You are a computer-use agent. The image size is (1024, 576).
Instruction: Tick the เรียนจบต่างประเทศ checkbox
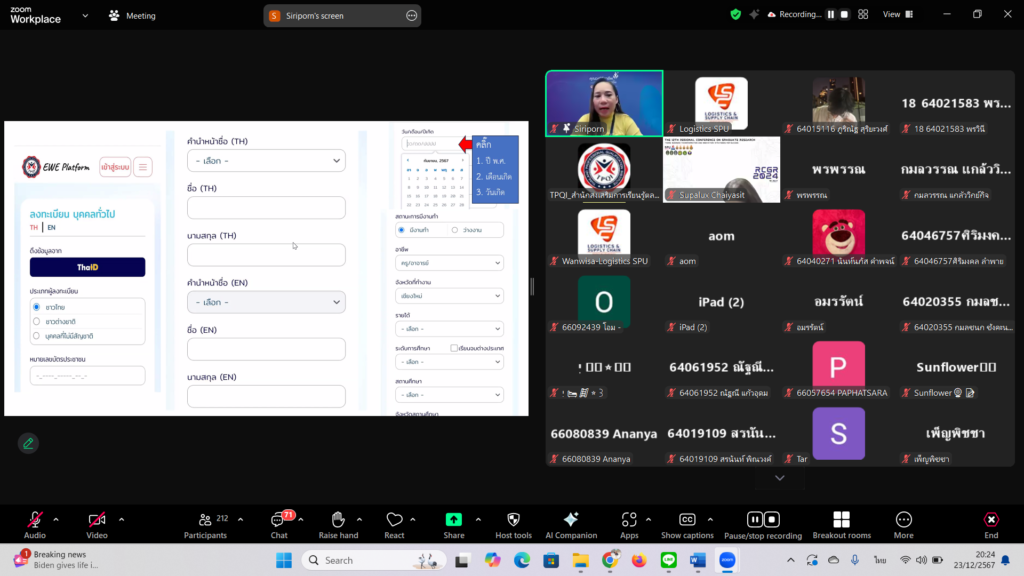pyautogui.click(x=454, y=348)
